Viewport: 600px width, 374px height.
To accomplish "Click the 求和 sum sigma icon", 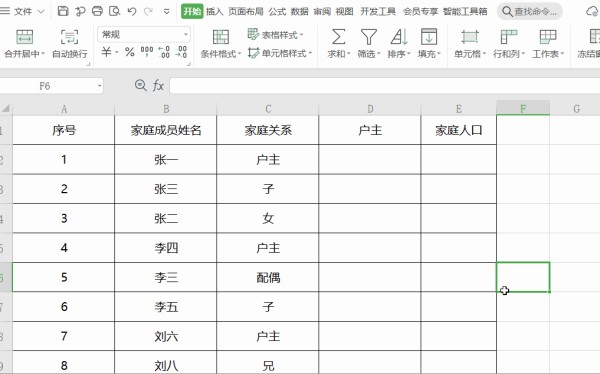I will click(x=338, y=37).
